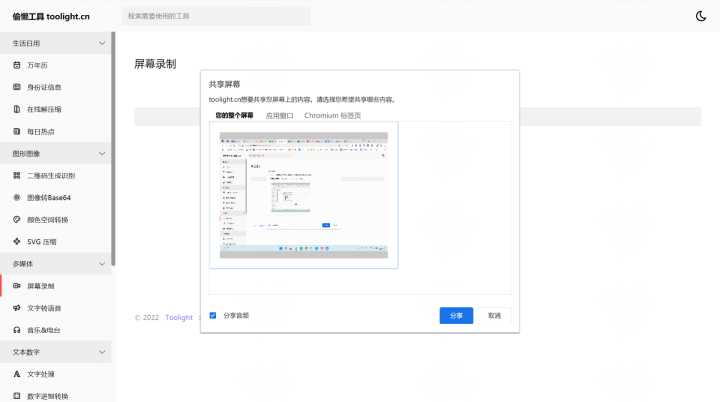Click the ID card icon beside 身份证信息
The height and width of the screenshot is (402, 720).
(17, 87)
